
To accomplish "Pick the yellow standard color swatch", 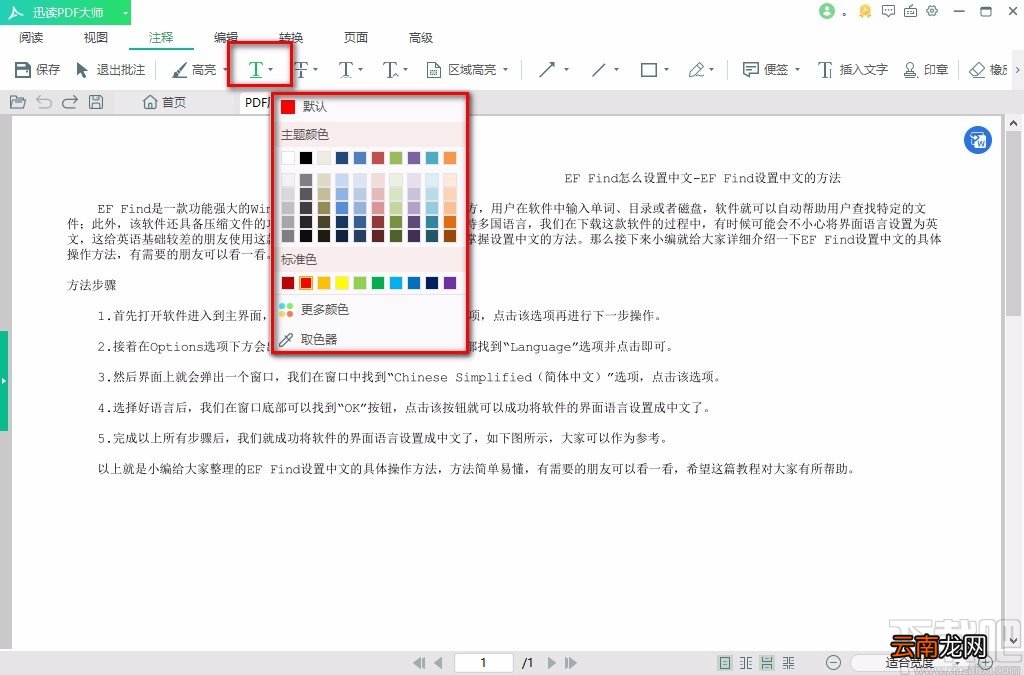I will (342, 283).
